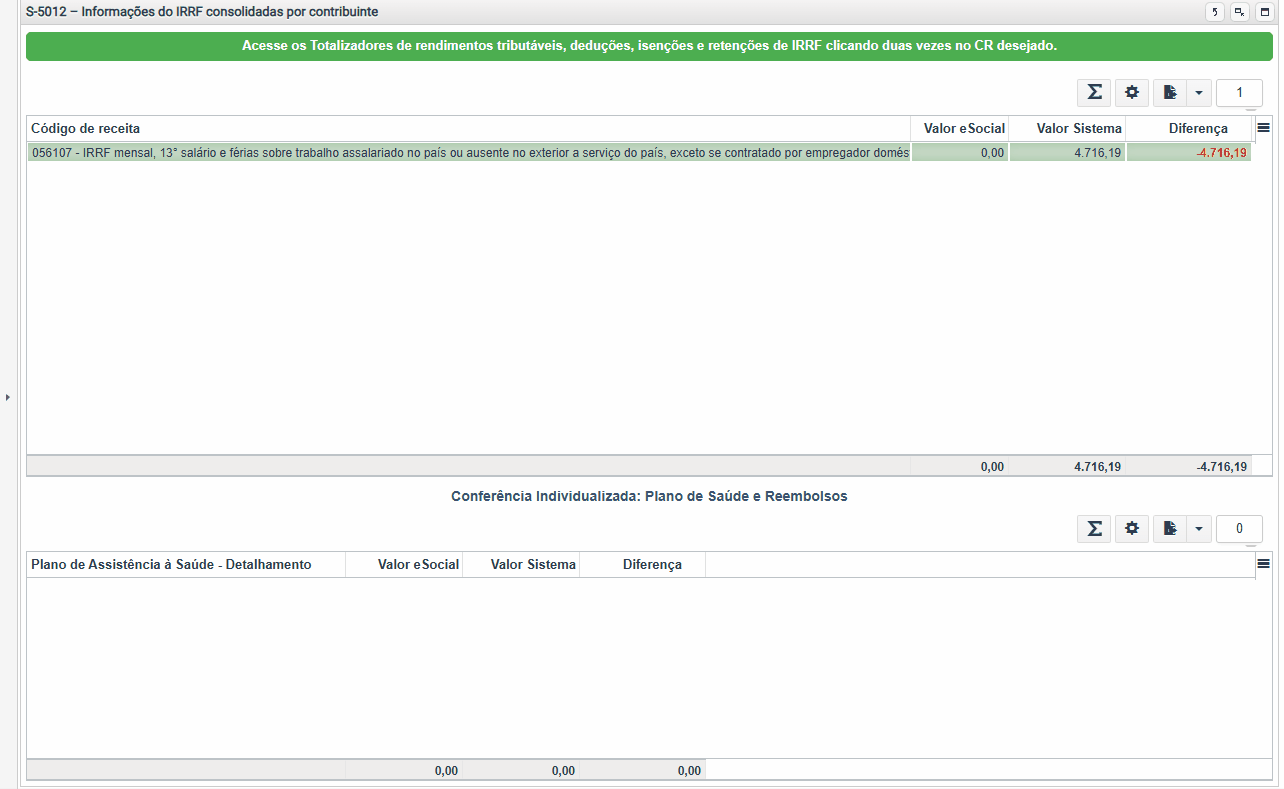The height and width of the screenshot is (789, 1284).
Task: Click the Diferença header in the receita grid
Action: pyautogui.click(x=1189, y=129)
